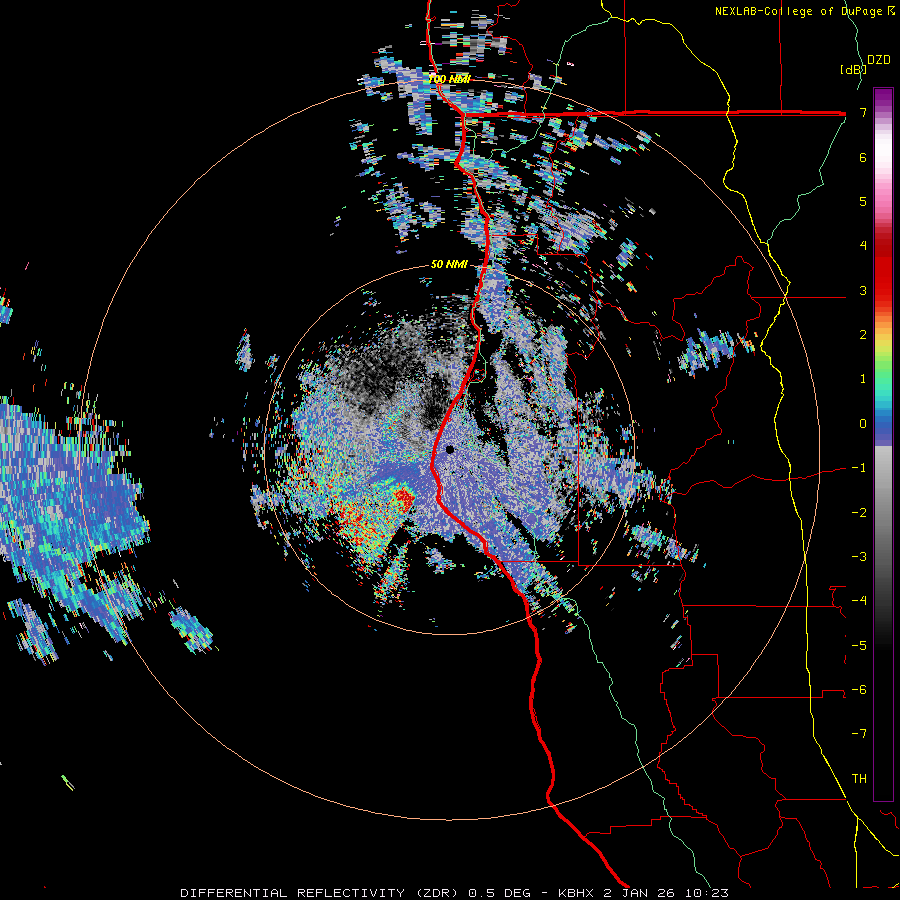Click the -1 value on the color scale
Screen dimensions: 900x900
click(x=859, y=468)
